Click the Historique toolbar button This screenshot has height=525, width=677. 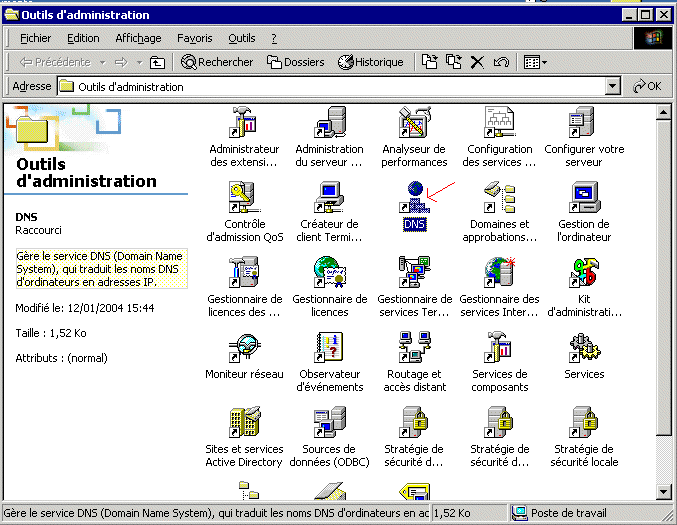tap(370, 62)
